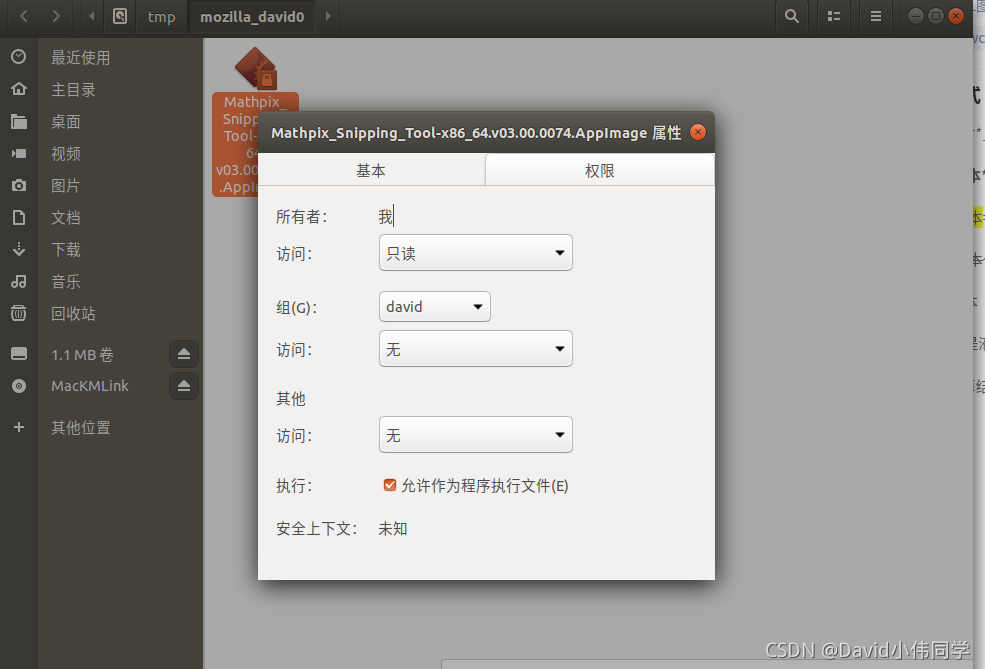
Task: Click the root disk icon in path bar
Action: click(120, 16)
